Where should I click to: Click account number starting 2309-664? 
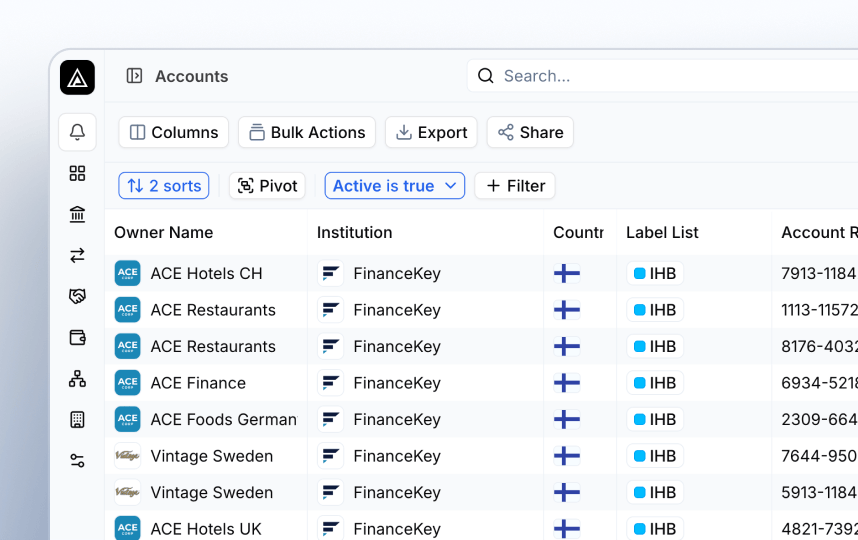[819, 419]
